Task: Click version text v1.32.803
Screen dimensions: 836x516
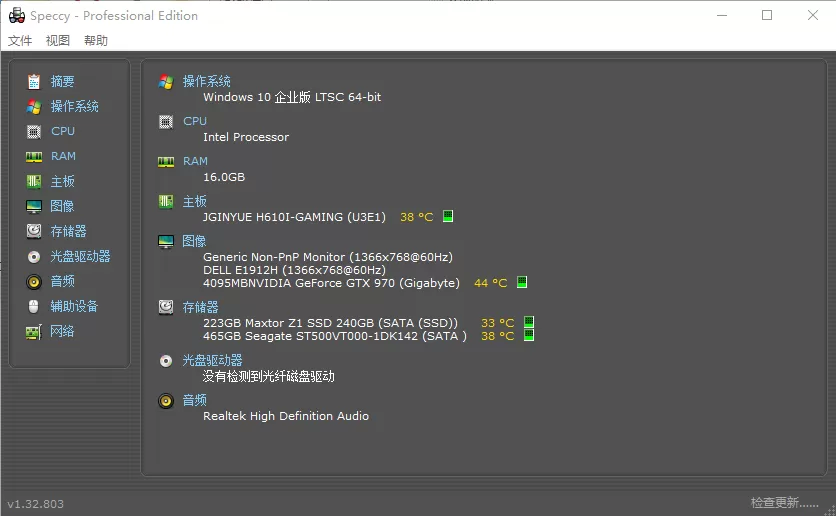Action: (x=36, y=504)
